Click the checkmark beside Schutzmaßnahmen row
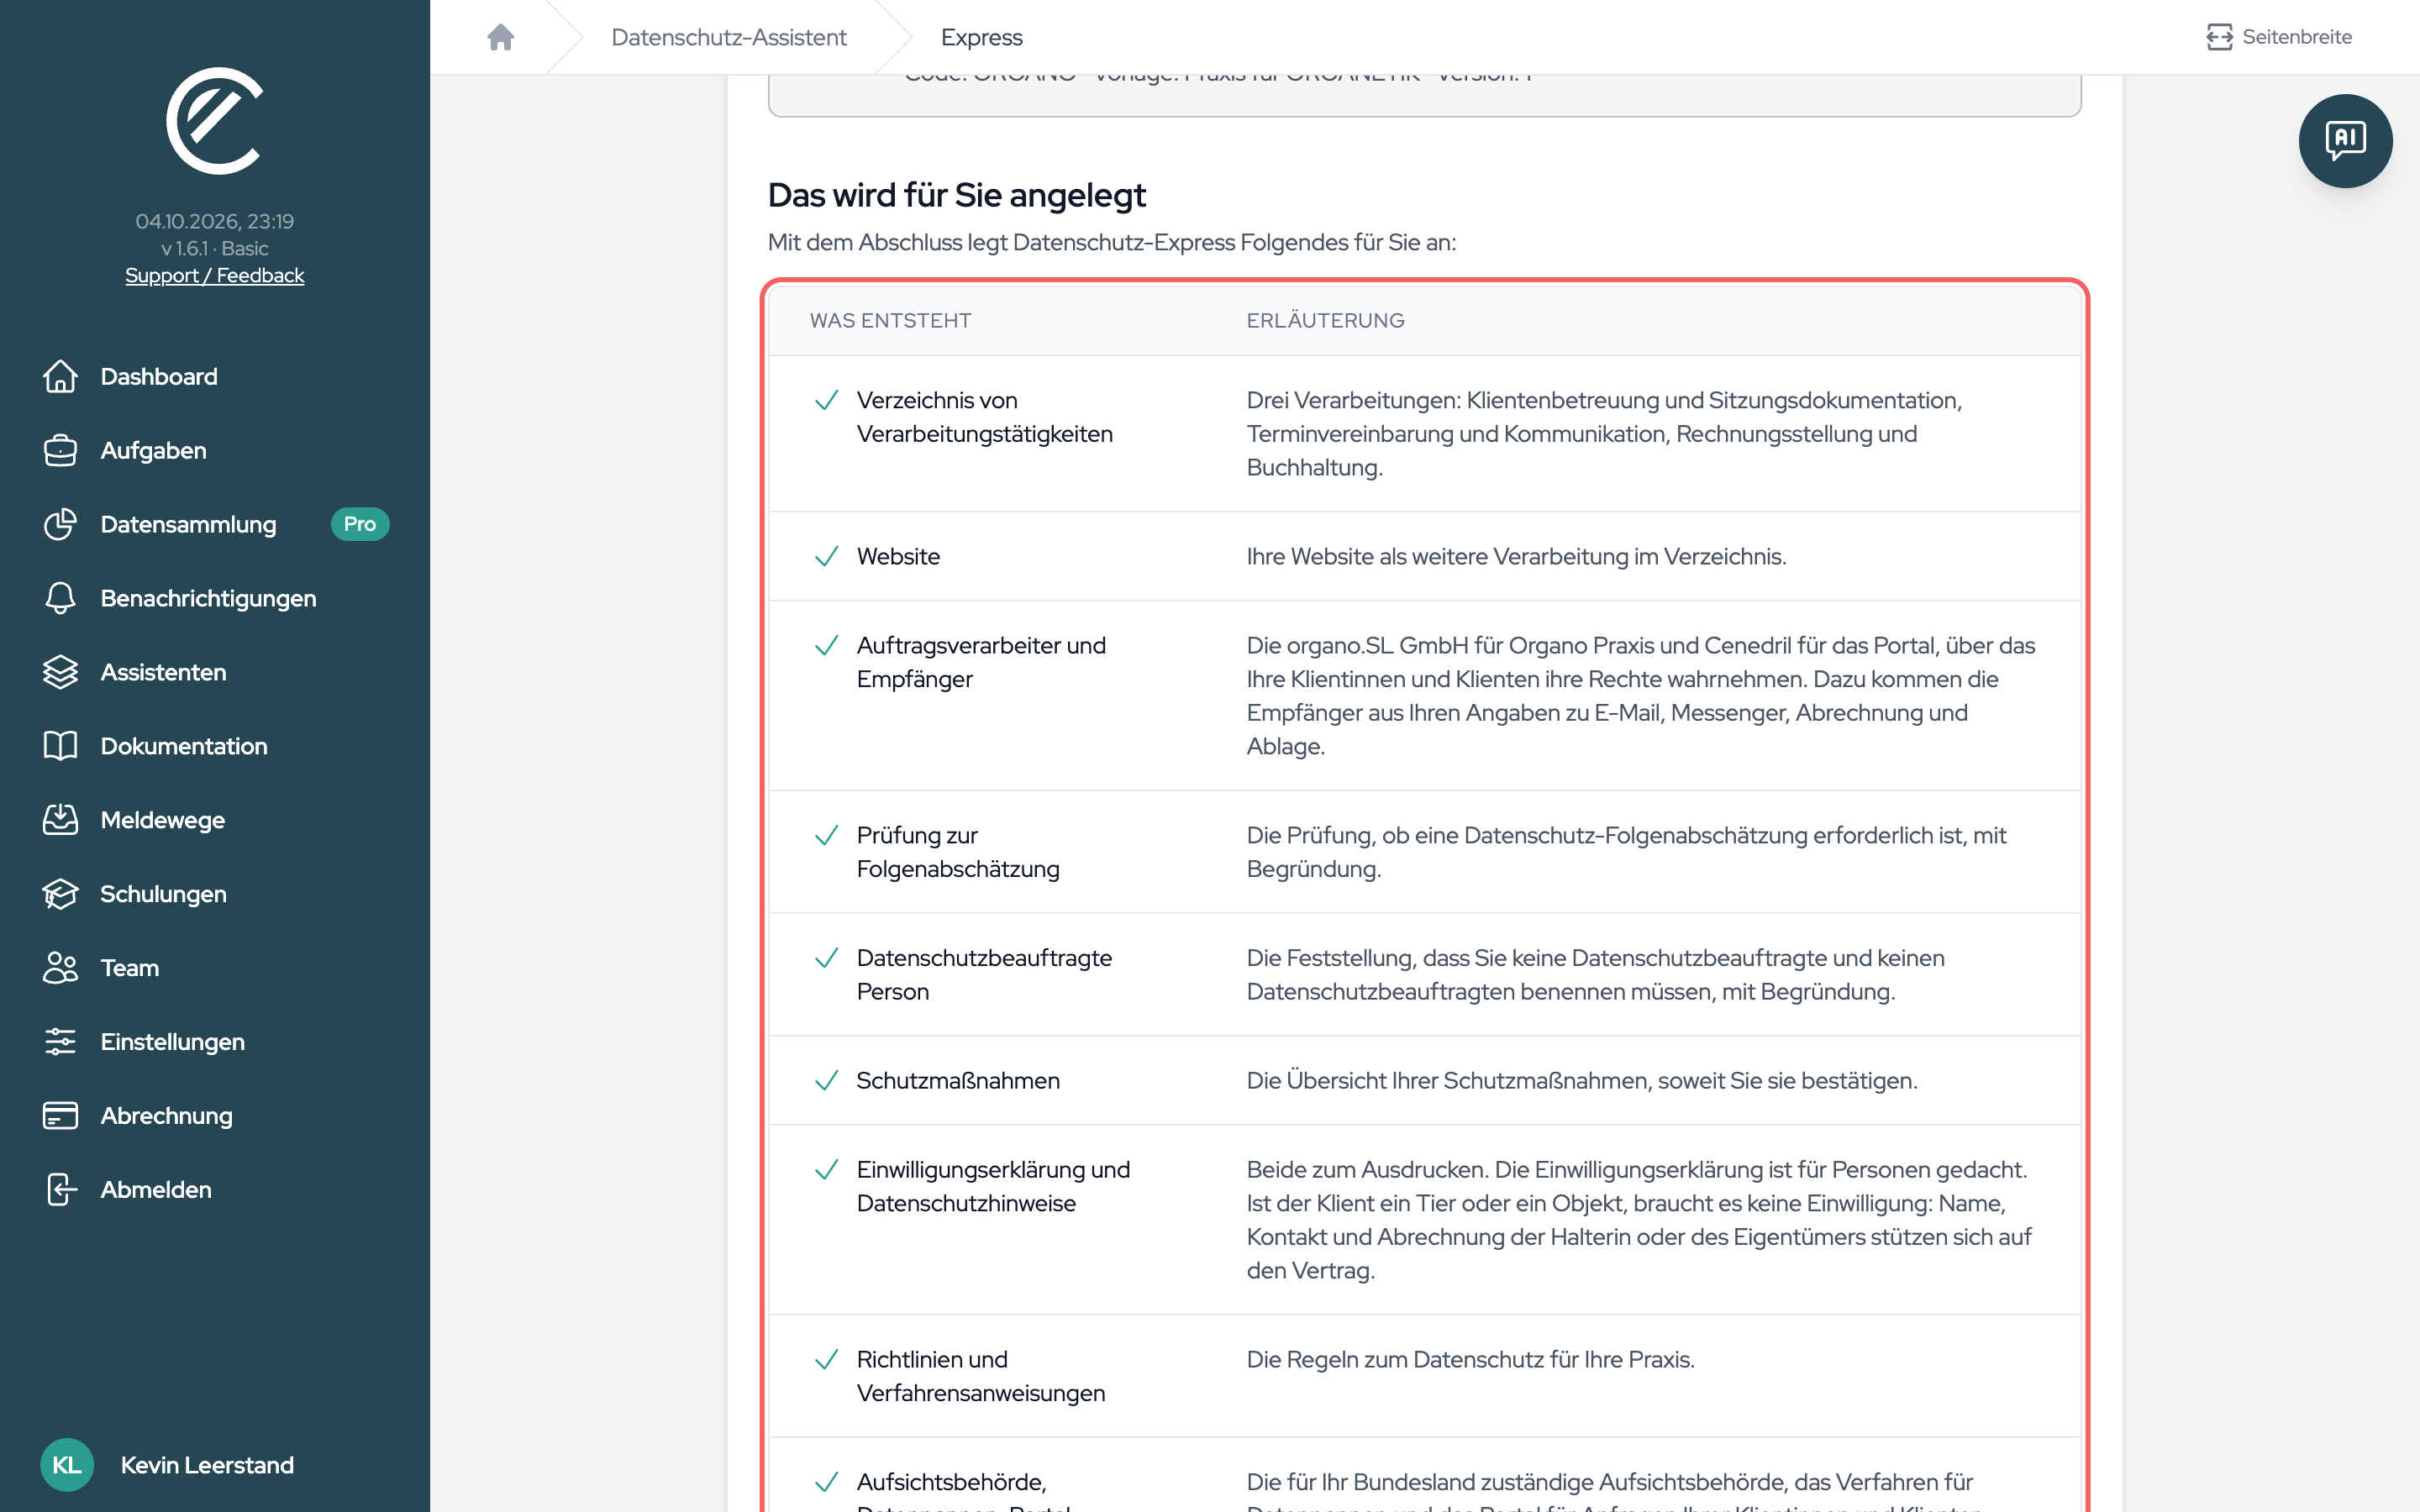 tap(826, 1081)
